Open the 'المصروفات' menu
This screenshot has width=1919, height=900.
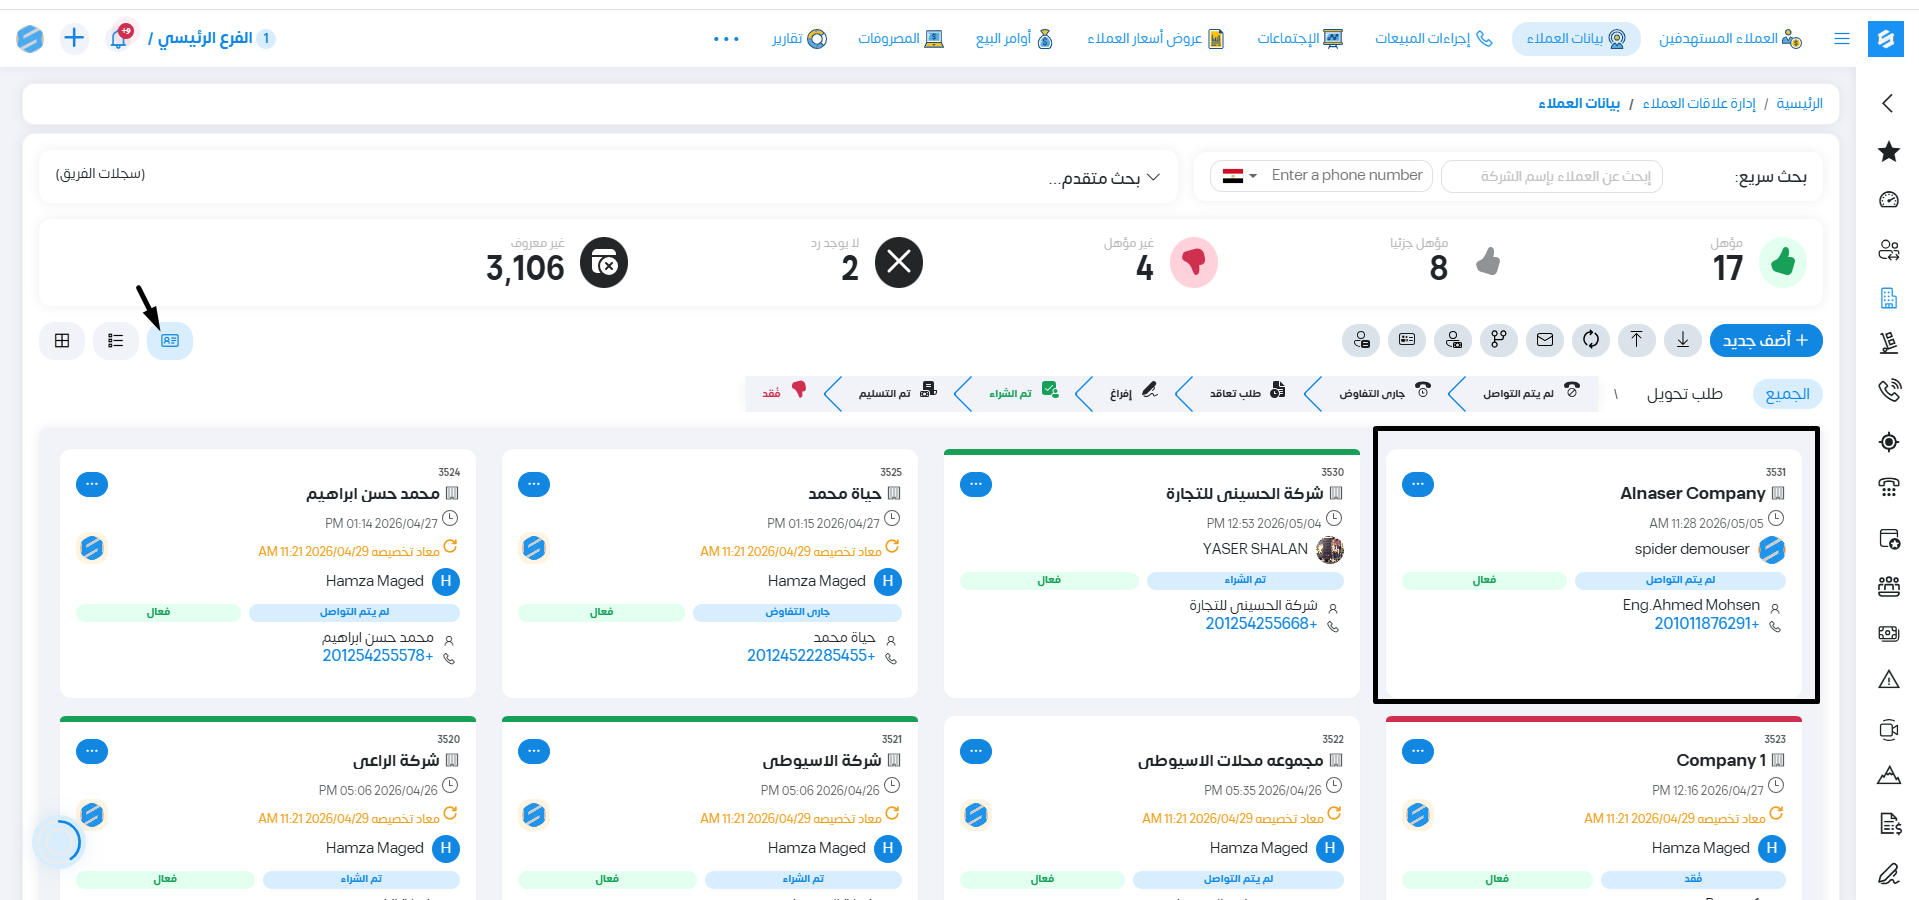[x=901, y=38]
